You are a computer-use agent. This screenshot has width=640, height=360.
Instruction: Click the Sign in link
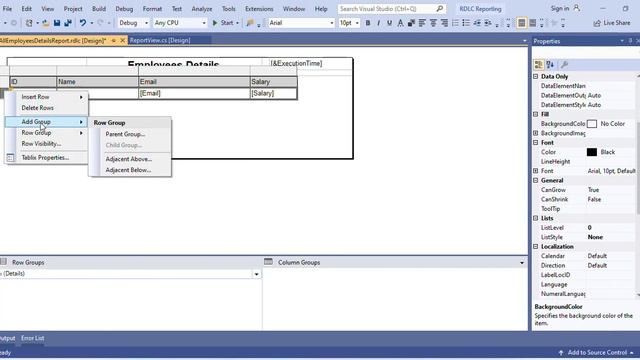pos(560,9)
